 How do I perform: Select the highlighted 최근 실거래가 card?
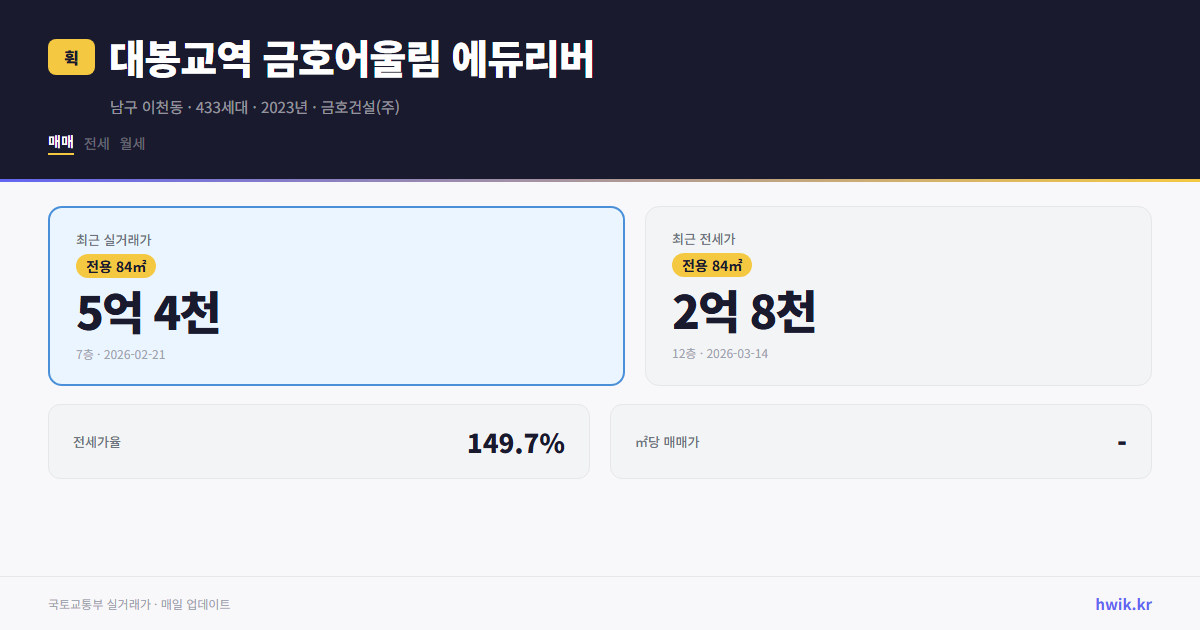[335, 295]
